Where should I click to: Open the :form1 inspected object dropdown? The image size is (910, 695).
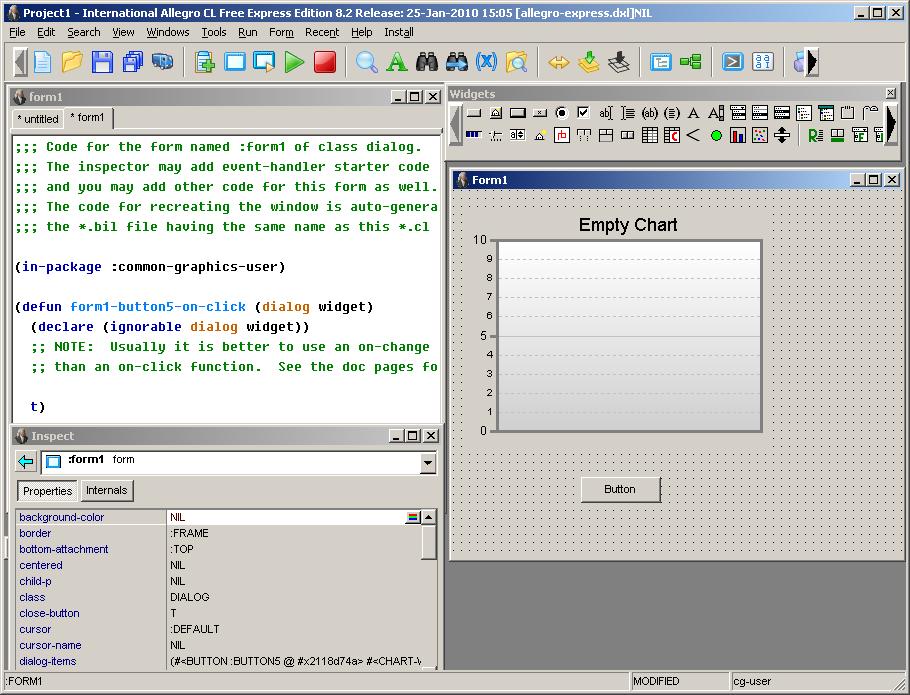[428, 463]
